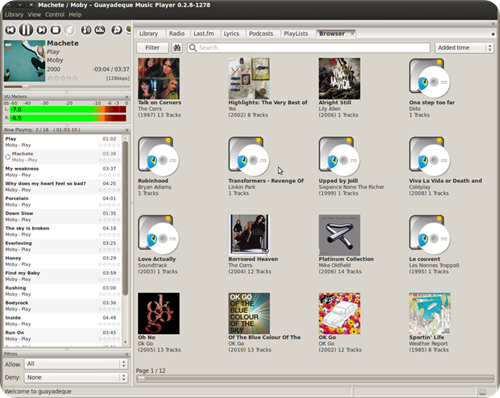Click the green volume icon
Image resolution: width=500 pixels, height=398 pixels.
[129, 30]
